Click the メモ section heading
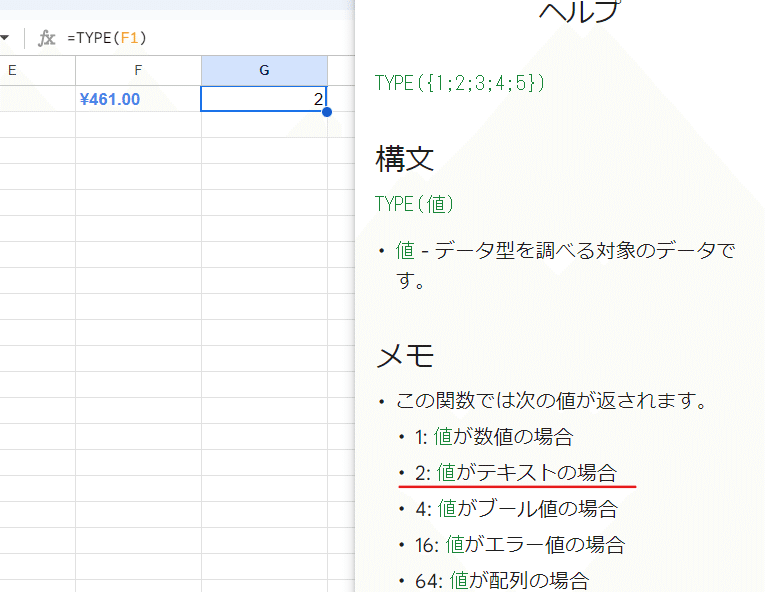Image resolution: width=765 pixels, height=592 pixels. tap(405, 355)
